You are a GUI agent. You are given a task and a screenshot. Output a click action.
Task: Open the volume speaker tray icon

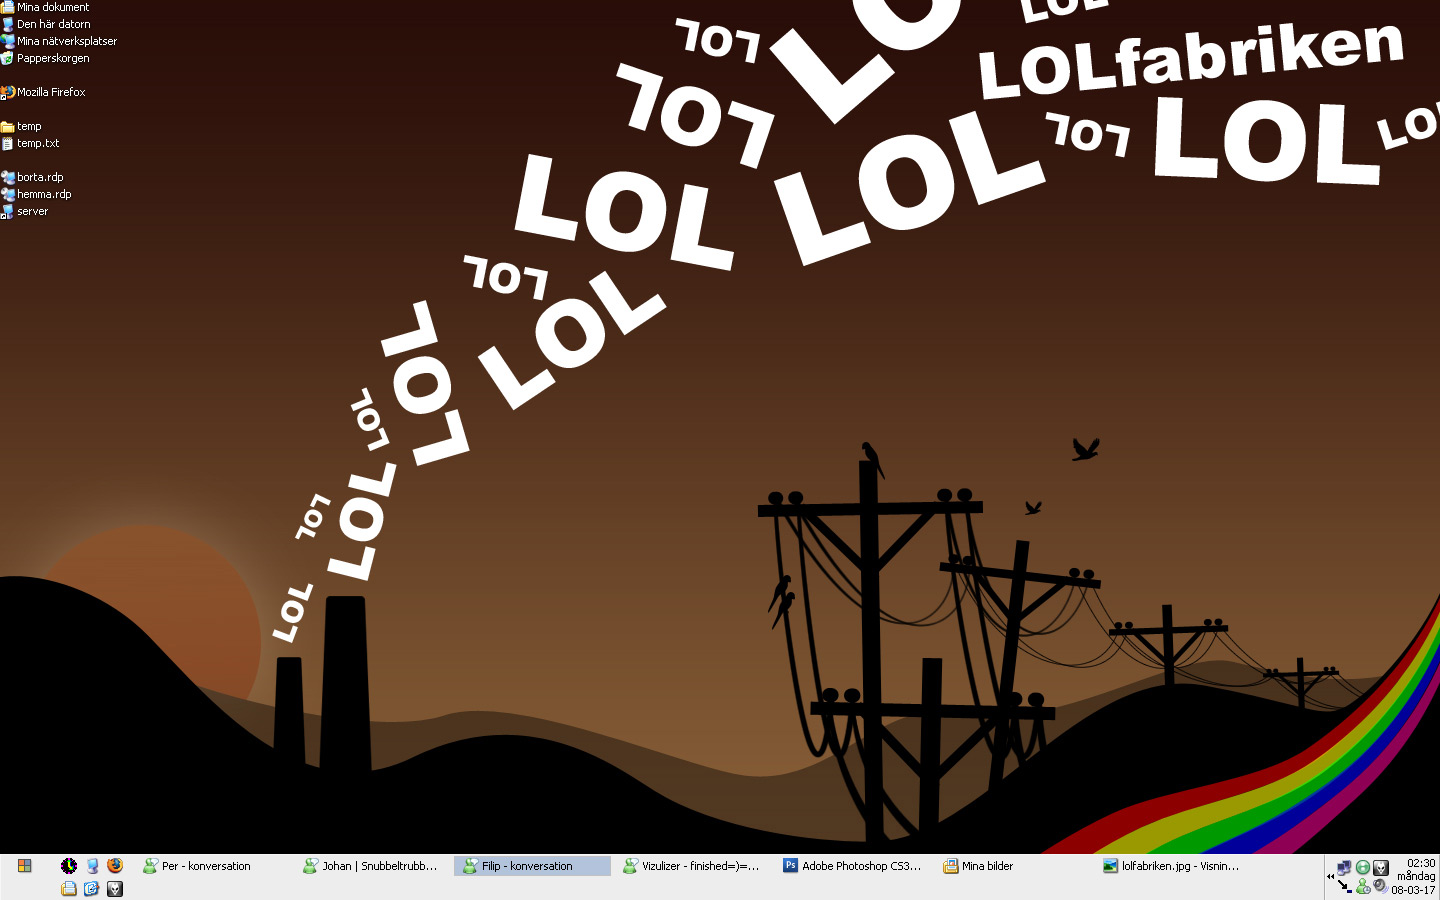pyautogui.click(x=1381, y=886)
